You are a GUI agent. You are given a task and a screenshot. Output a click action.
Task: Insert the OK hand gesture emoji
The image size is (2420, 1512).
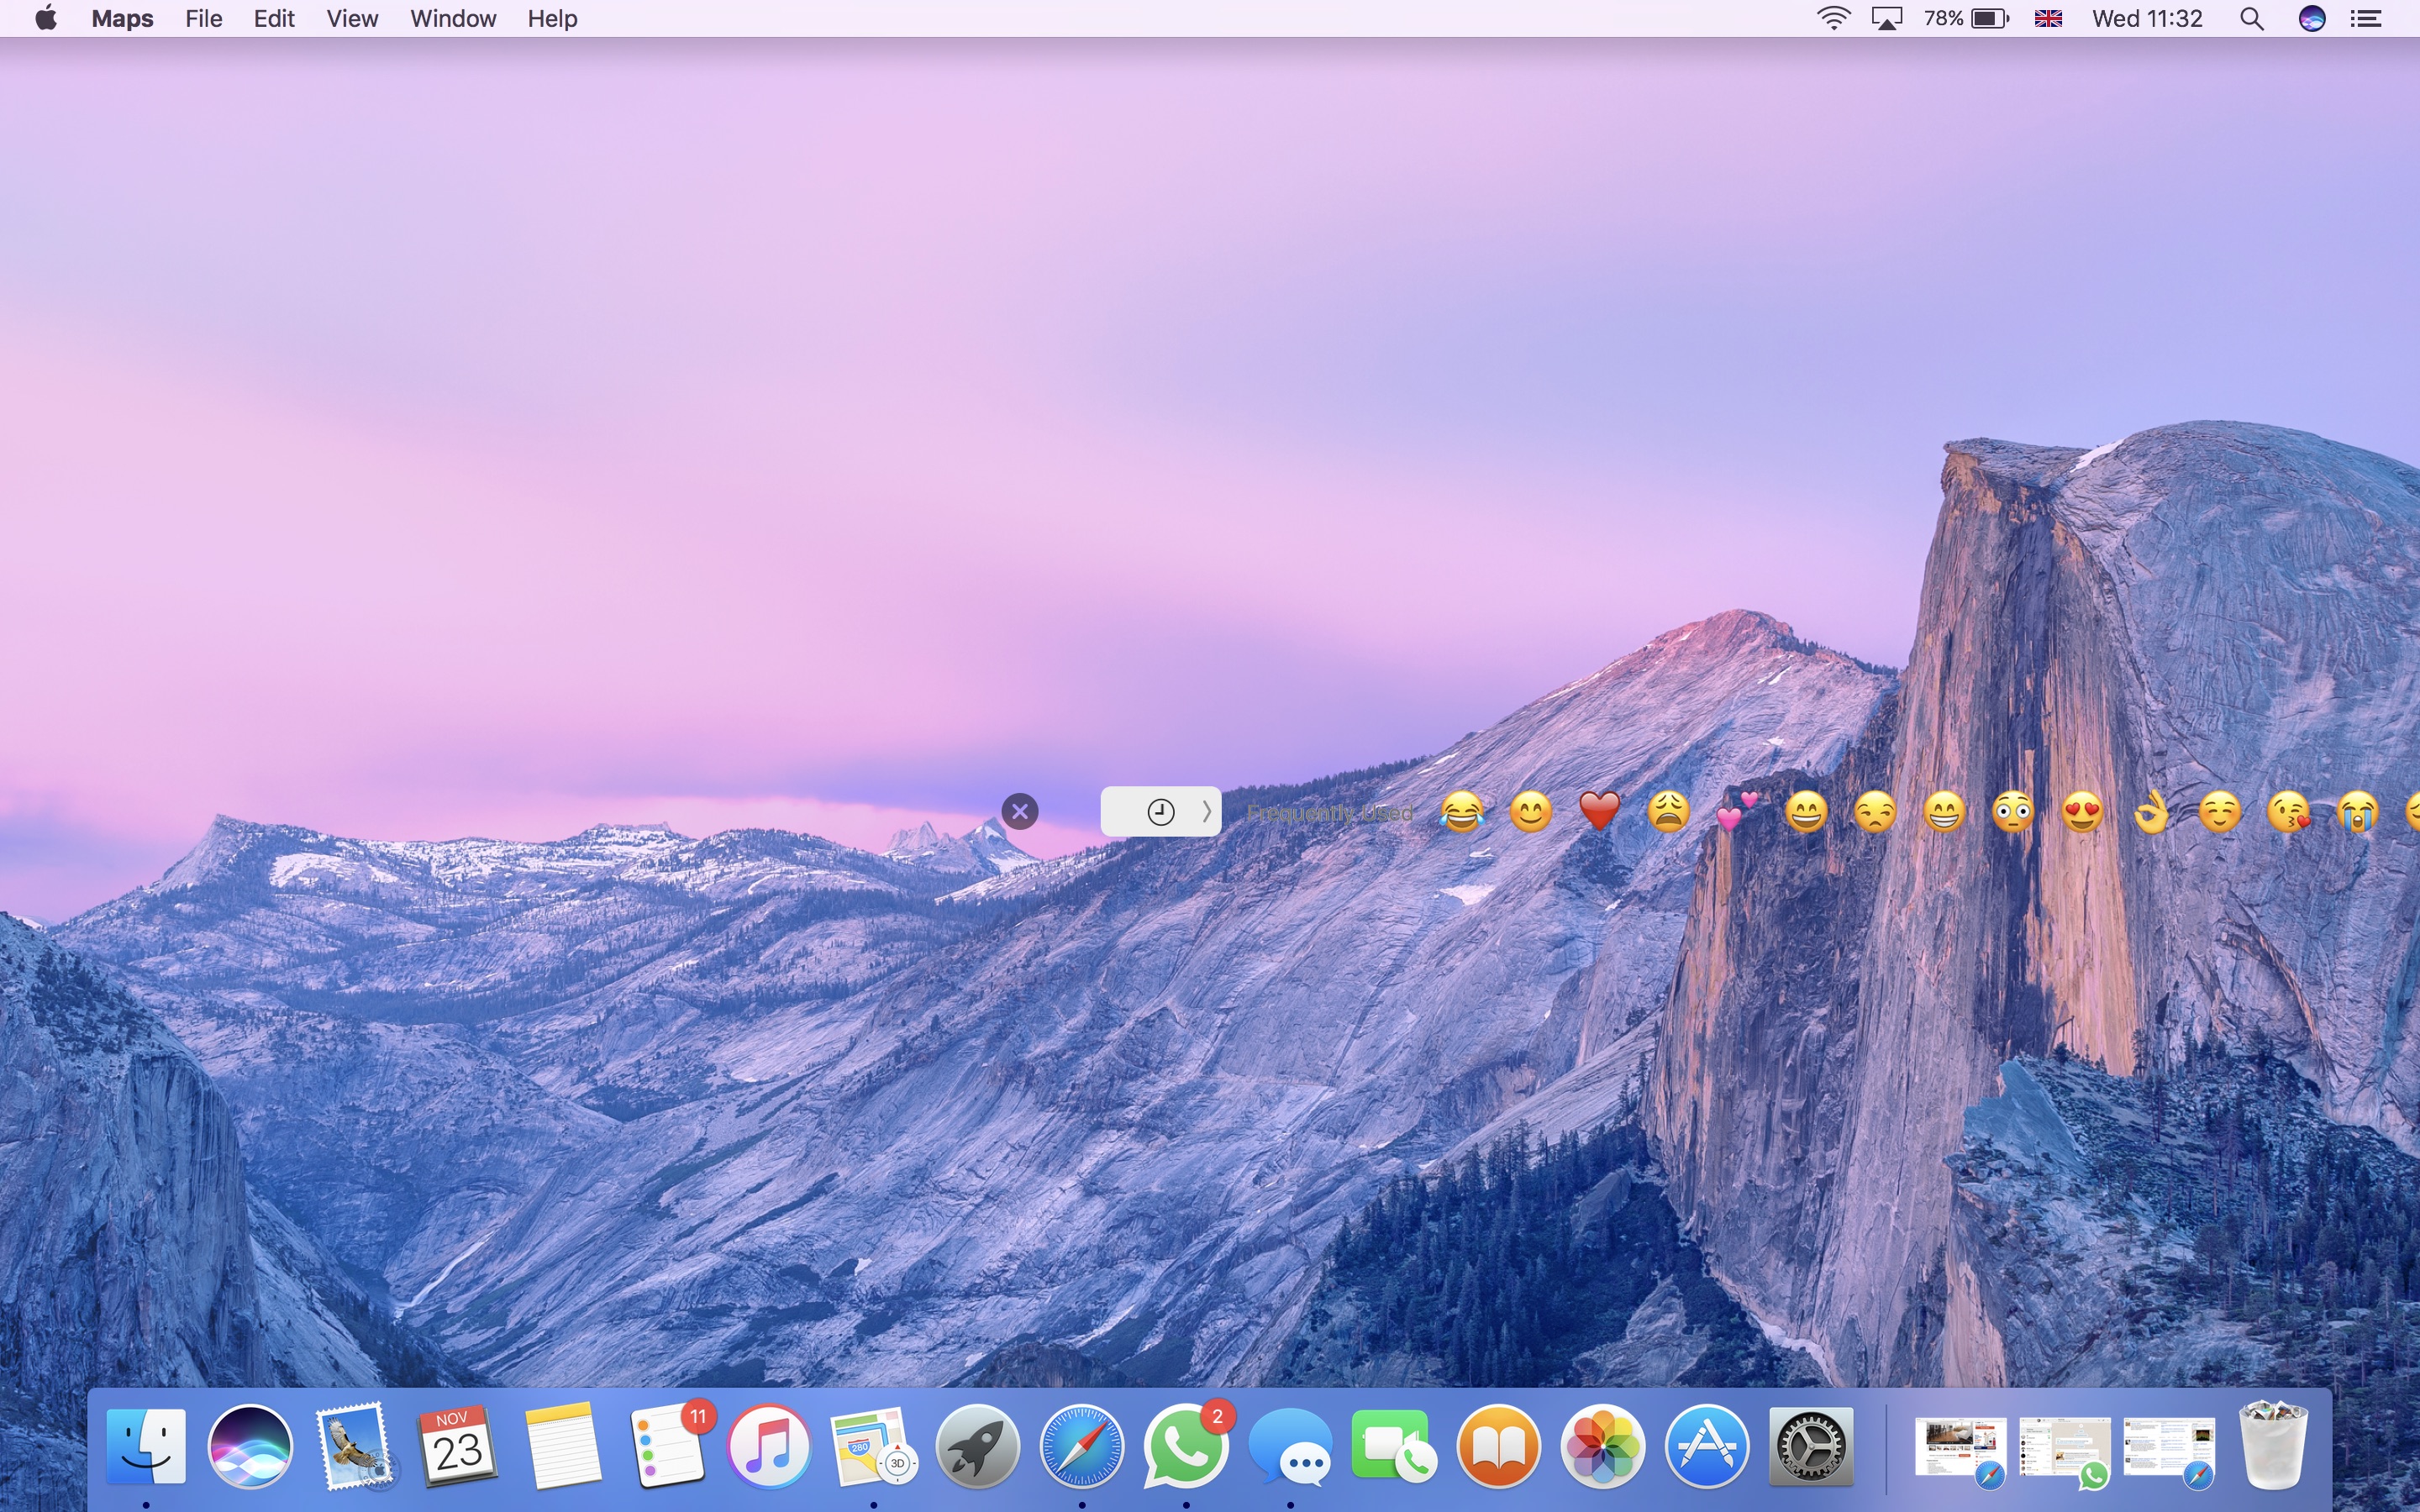(2151, 812)
